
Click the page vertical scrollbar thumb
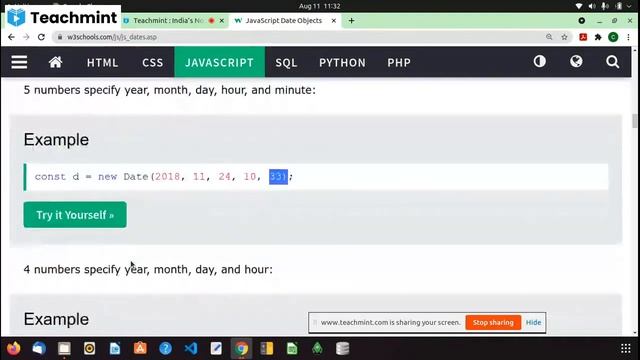click(x=634, y=121)
